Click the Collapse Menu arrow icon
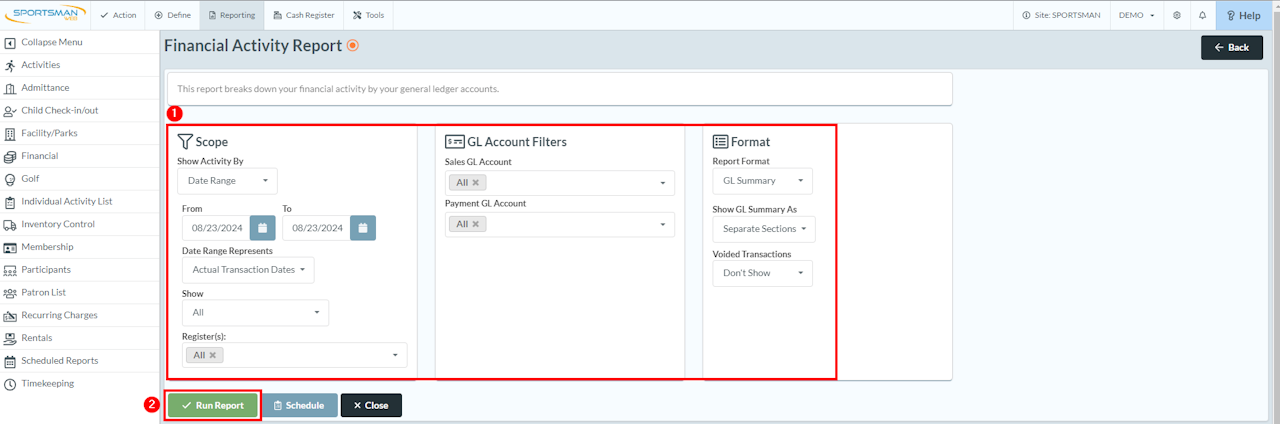This screenshot has width=1280, height=424. (x=10, y=43)
